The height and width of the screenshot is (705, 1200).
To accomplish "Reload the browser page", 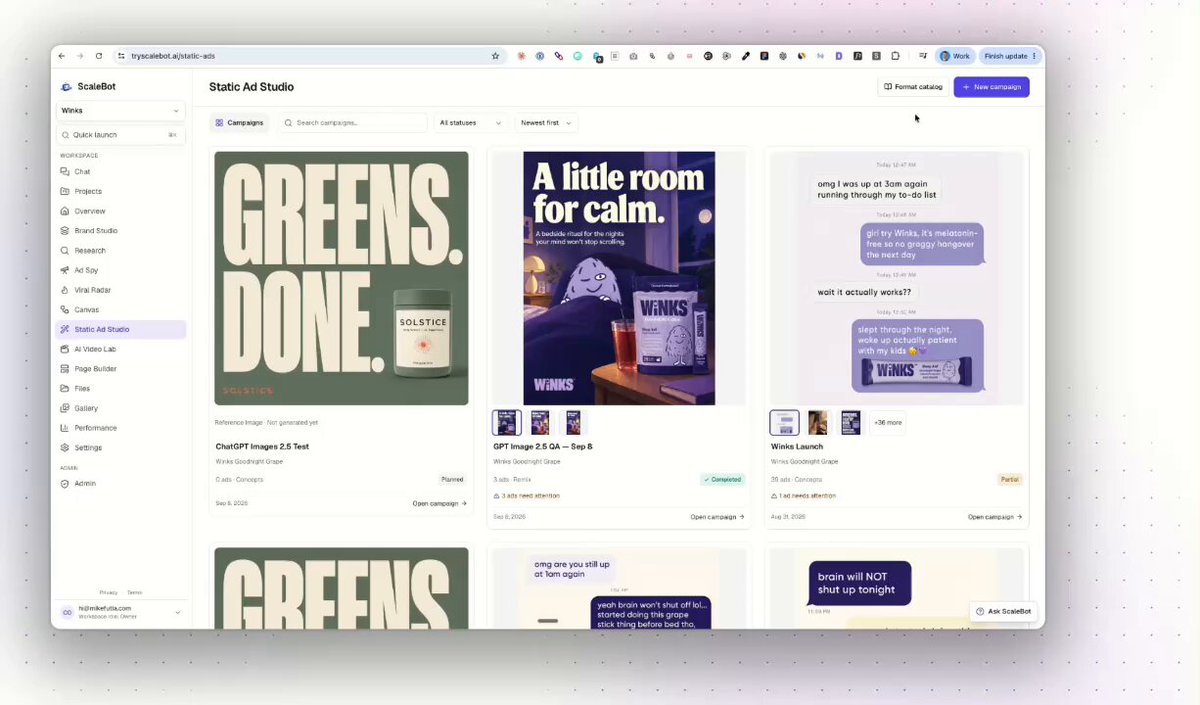I will click(x=99, y=56).
